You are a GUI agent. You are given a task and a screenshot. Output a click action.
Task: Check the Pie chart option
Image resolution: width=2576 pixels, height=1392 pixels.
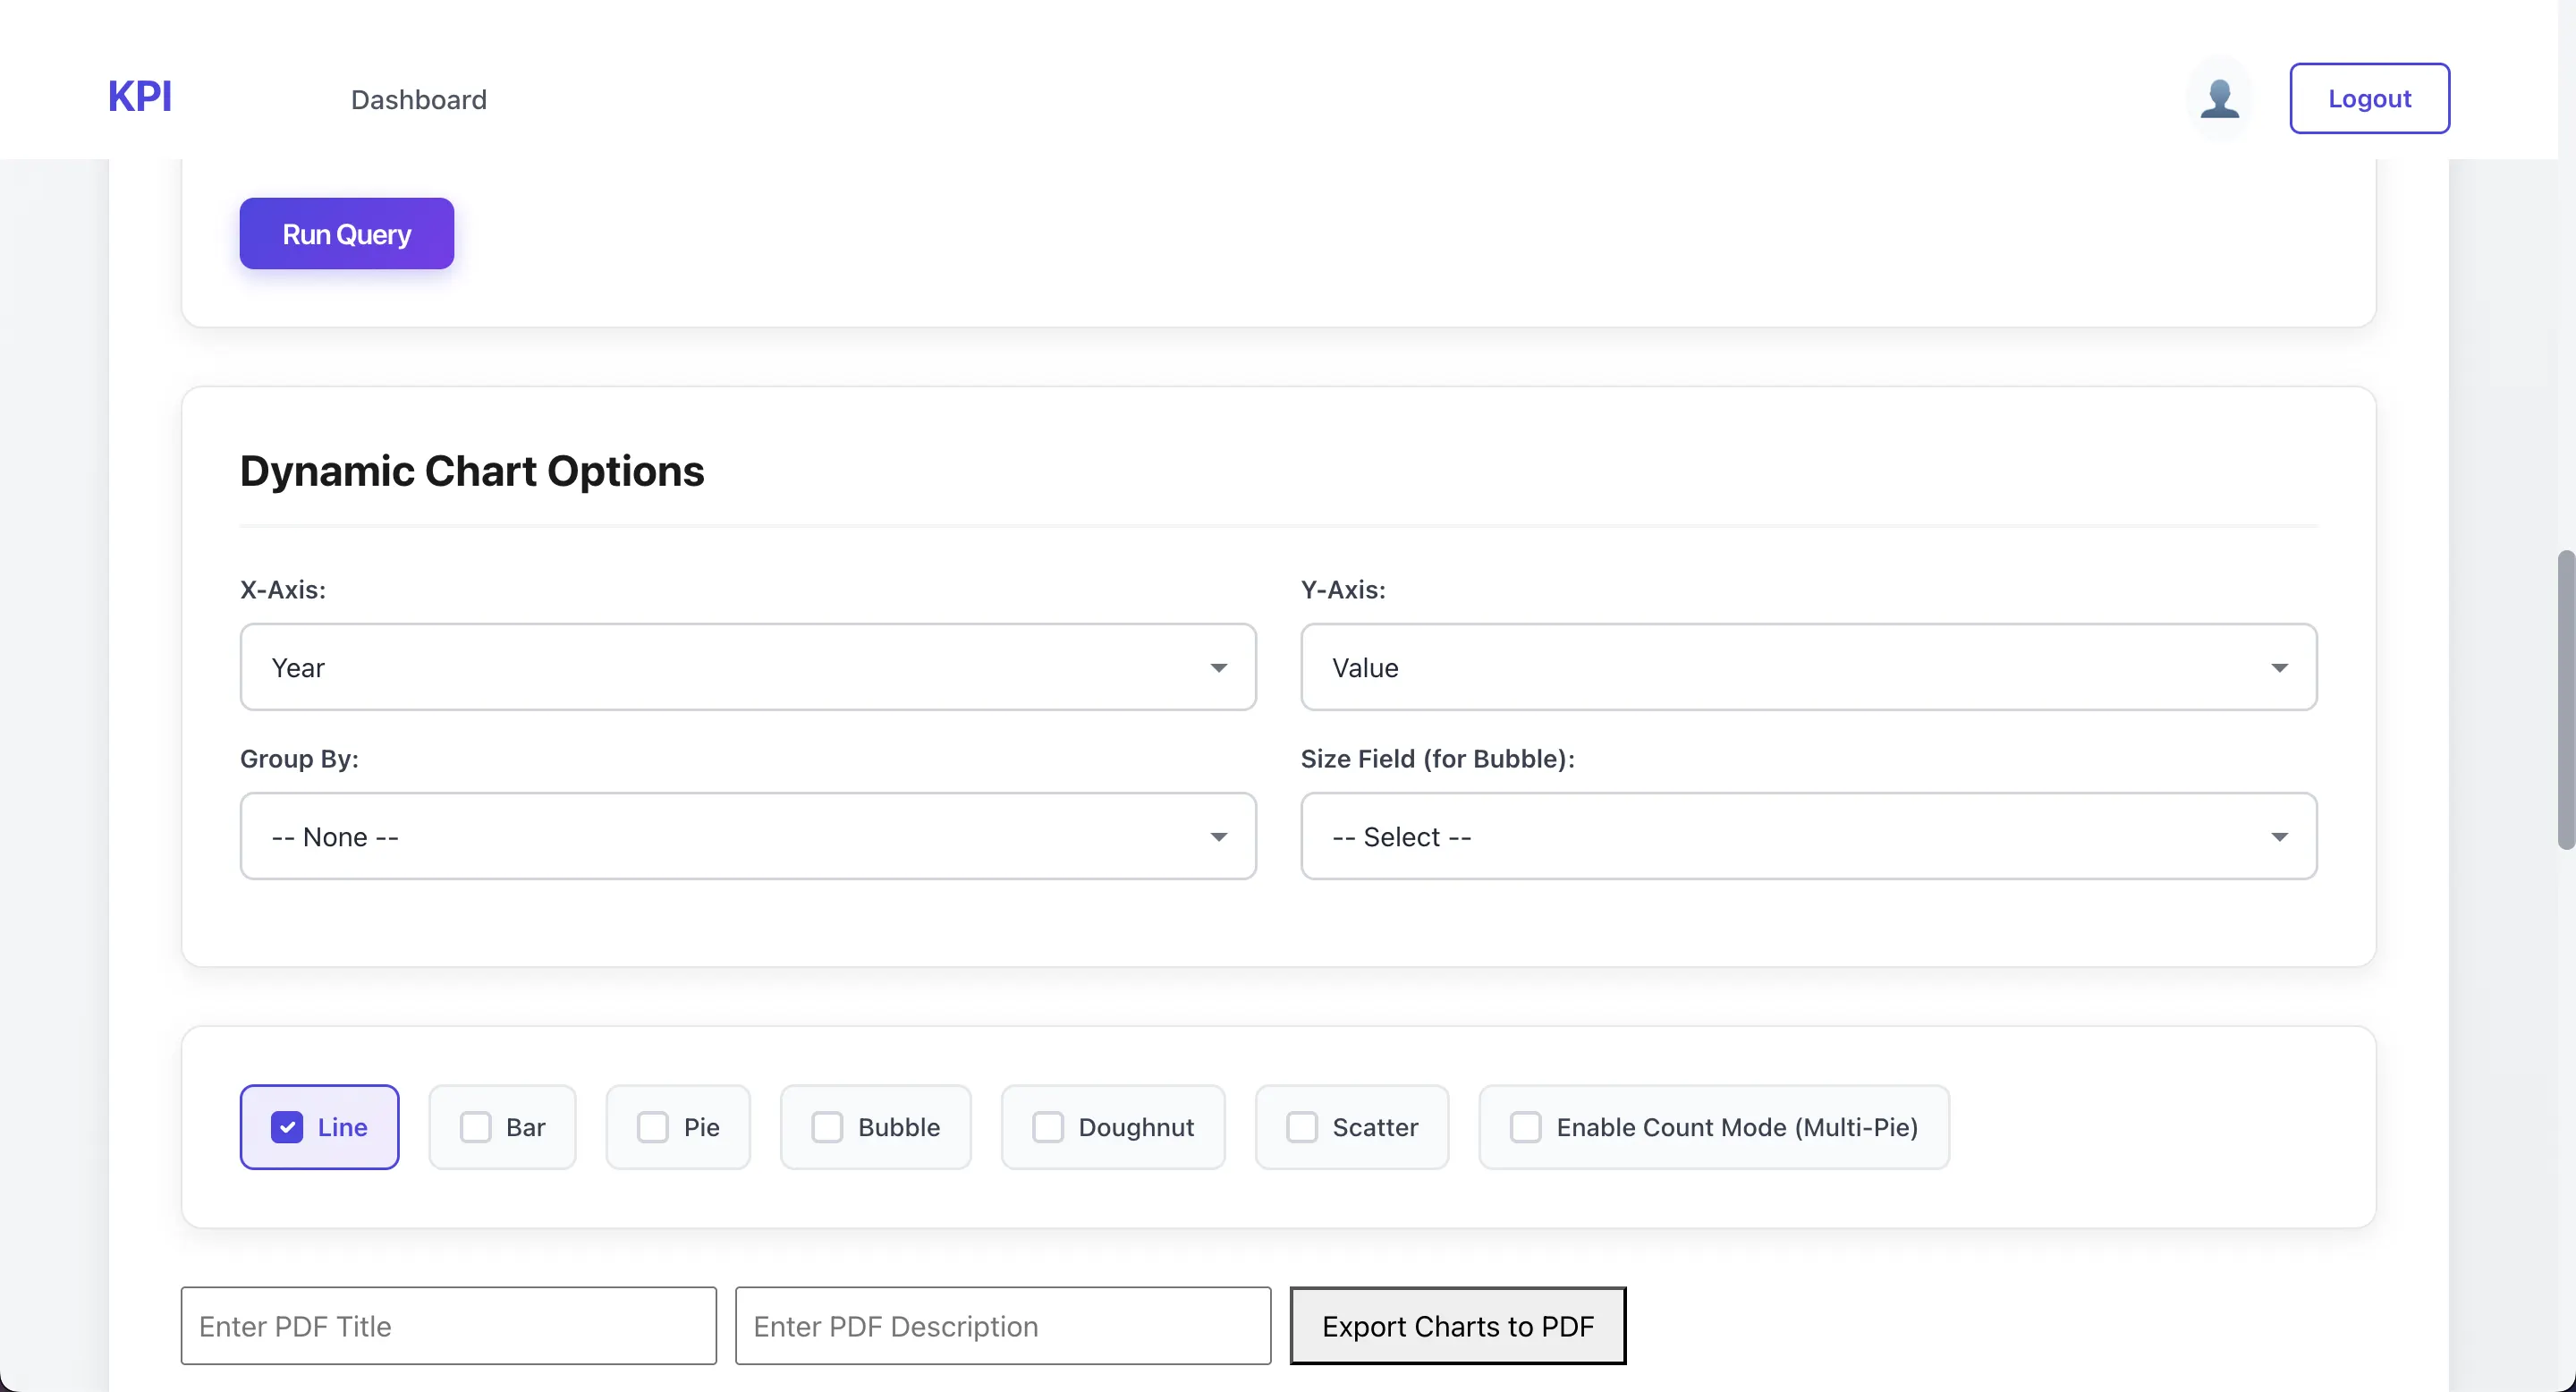tap(652, 1127)
